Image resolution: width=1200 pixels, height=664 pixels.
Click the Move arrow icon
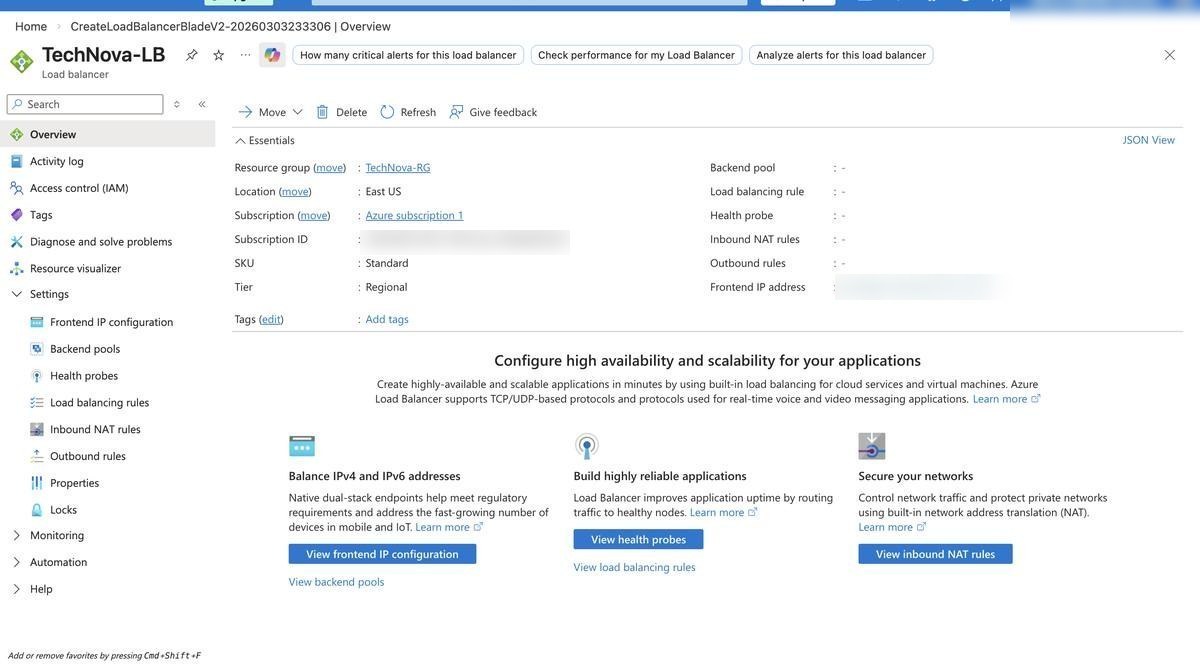[x=245, y=112]
